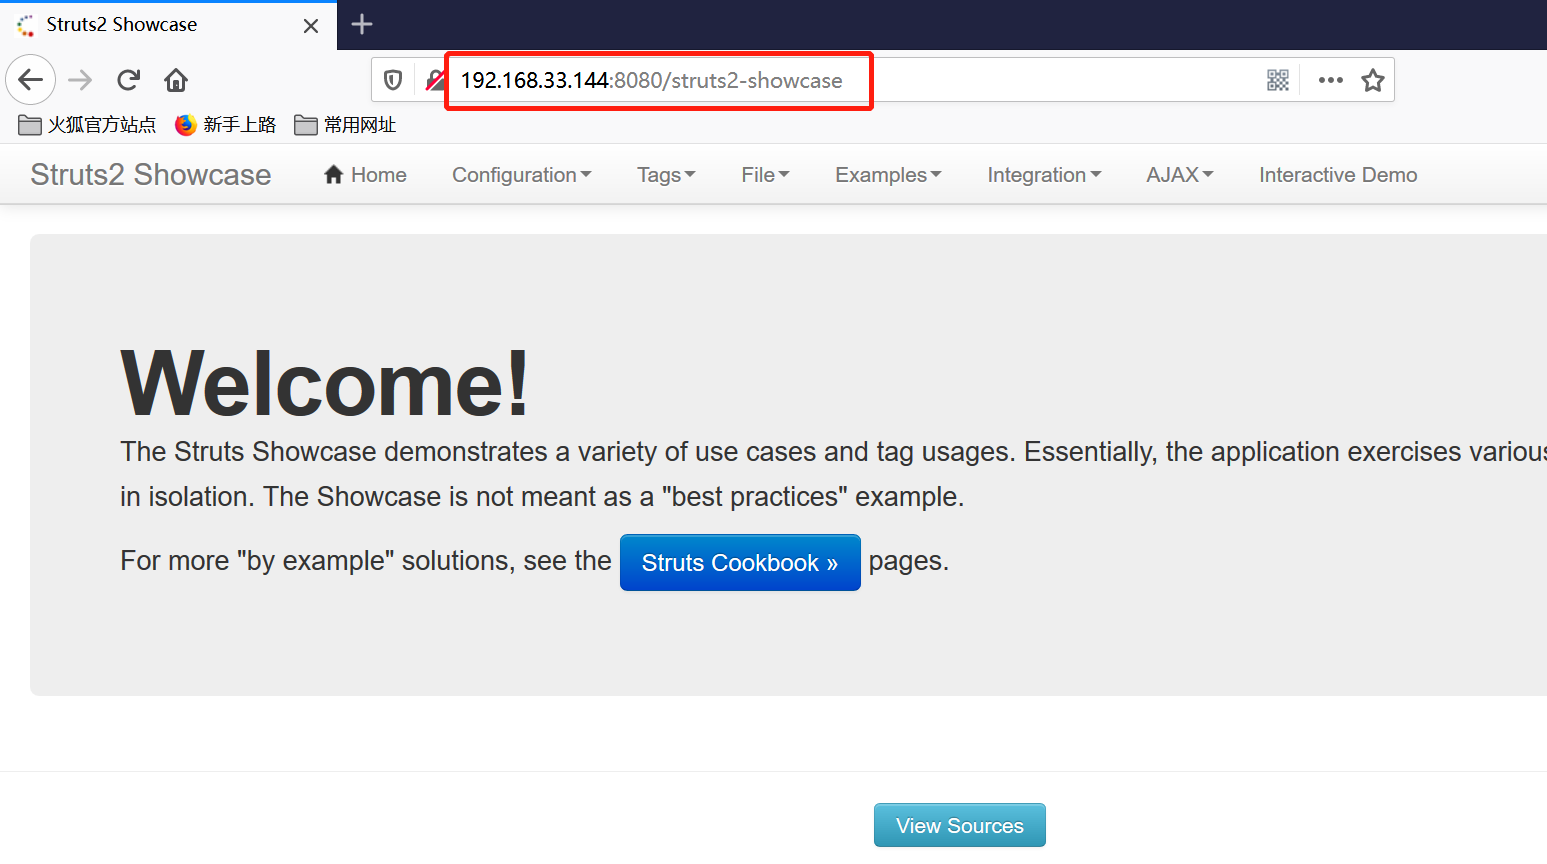This screenshot has height=864, width=1547.
Task: Expand the Integration dropdown menu
Action: click(x=1044, y=175)
